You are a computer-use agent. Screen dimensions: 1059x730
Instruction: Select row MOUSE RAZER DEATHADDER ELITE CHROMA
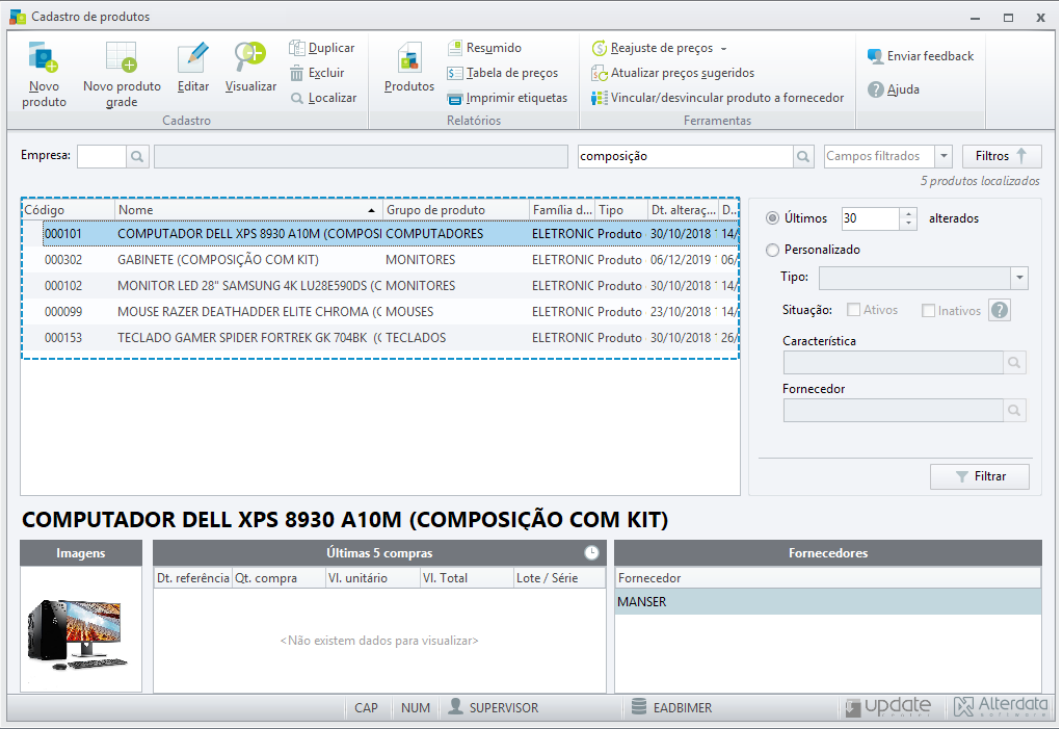(x=381, y=312)
